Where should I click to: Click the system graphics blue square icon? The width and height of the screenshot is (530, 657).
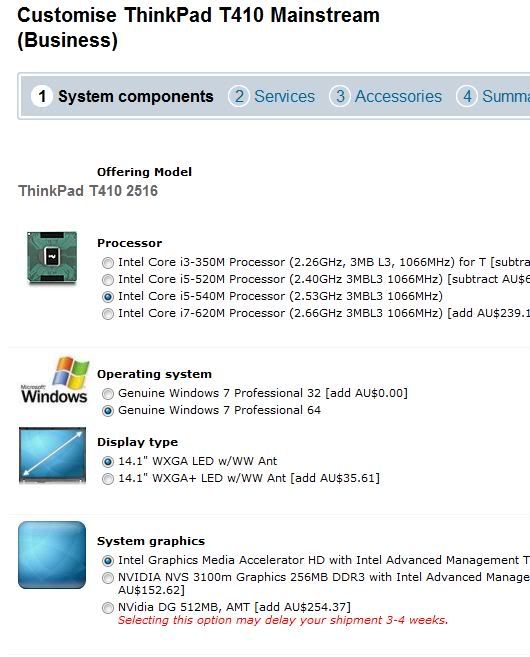[52, 555]
